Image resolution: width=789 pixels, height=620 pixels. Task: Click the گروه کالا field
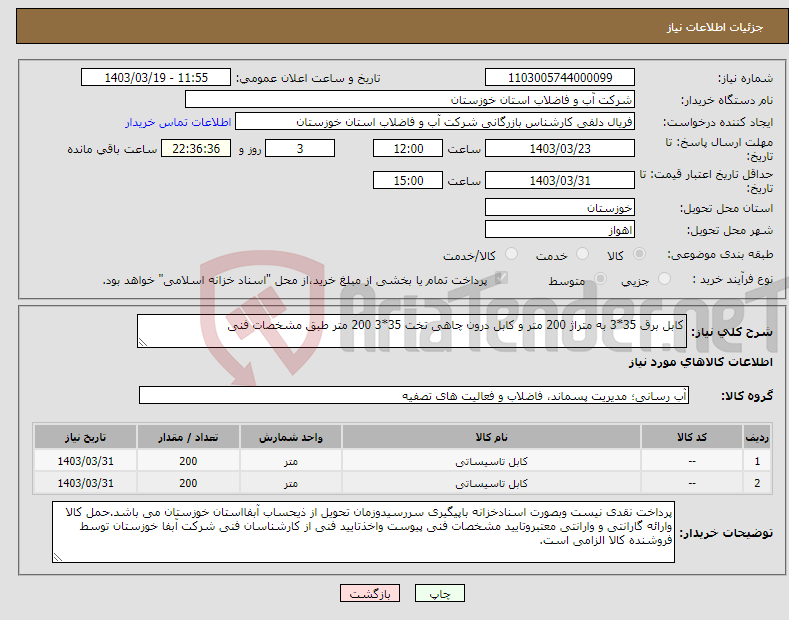[414, 396]
